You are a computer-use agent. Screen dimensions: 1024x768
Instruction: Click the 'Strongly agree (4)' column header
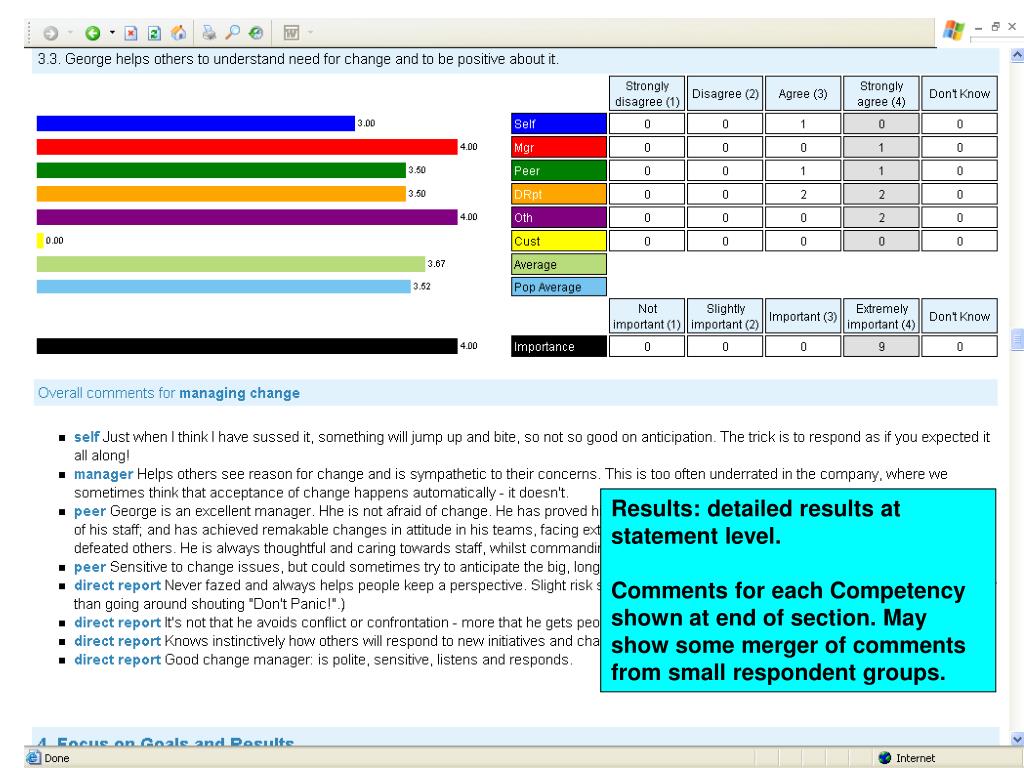point(881,93)
